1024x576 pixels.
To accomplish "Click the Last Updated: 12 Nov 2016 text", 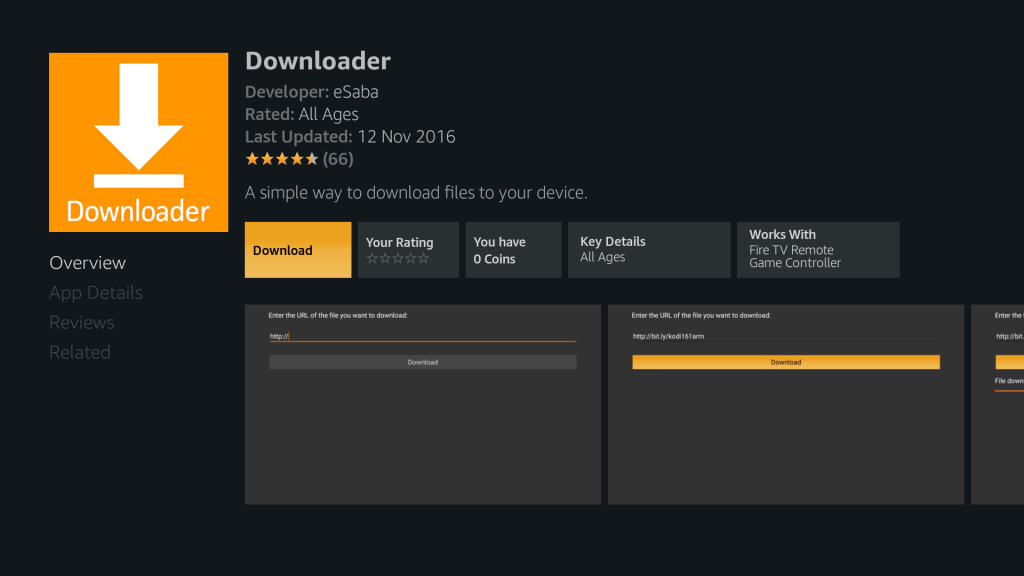I will pyautogui.click(x=350, y=136).
